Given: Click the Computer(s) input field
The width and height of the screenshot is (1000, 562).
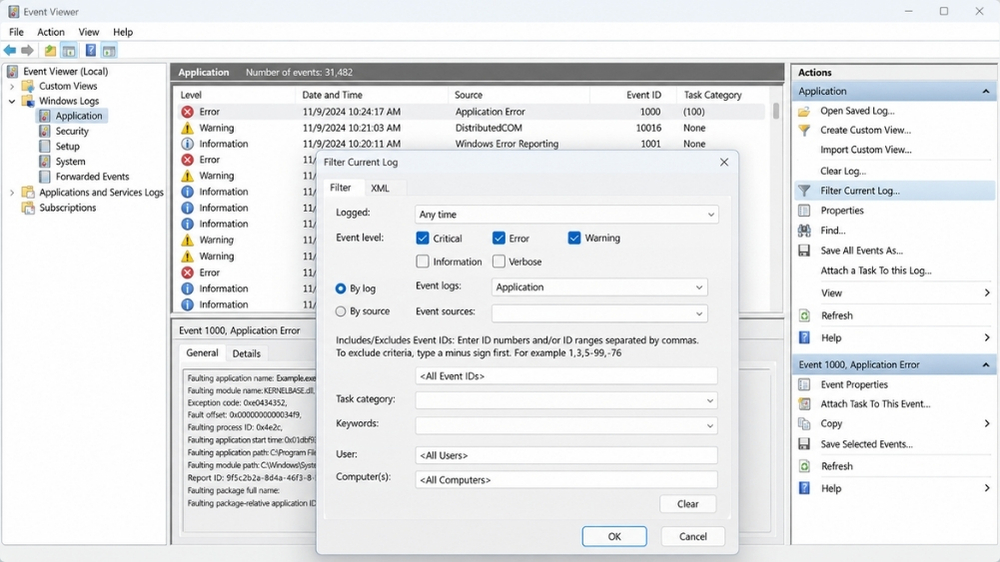Looking at the screenshot, I should pos(566,480).
